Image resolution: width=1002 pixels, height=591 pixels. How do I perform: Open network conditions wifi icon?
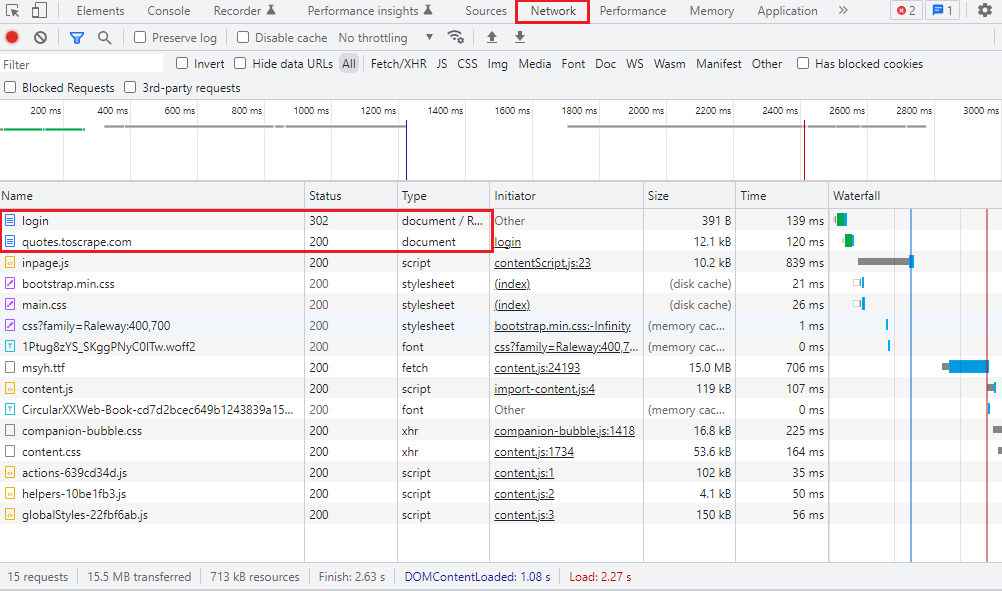tap(456, 38)
